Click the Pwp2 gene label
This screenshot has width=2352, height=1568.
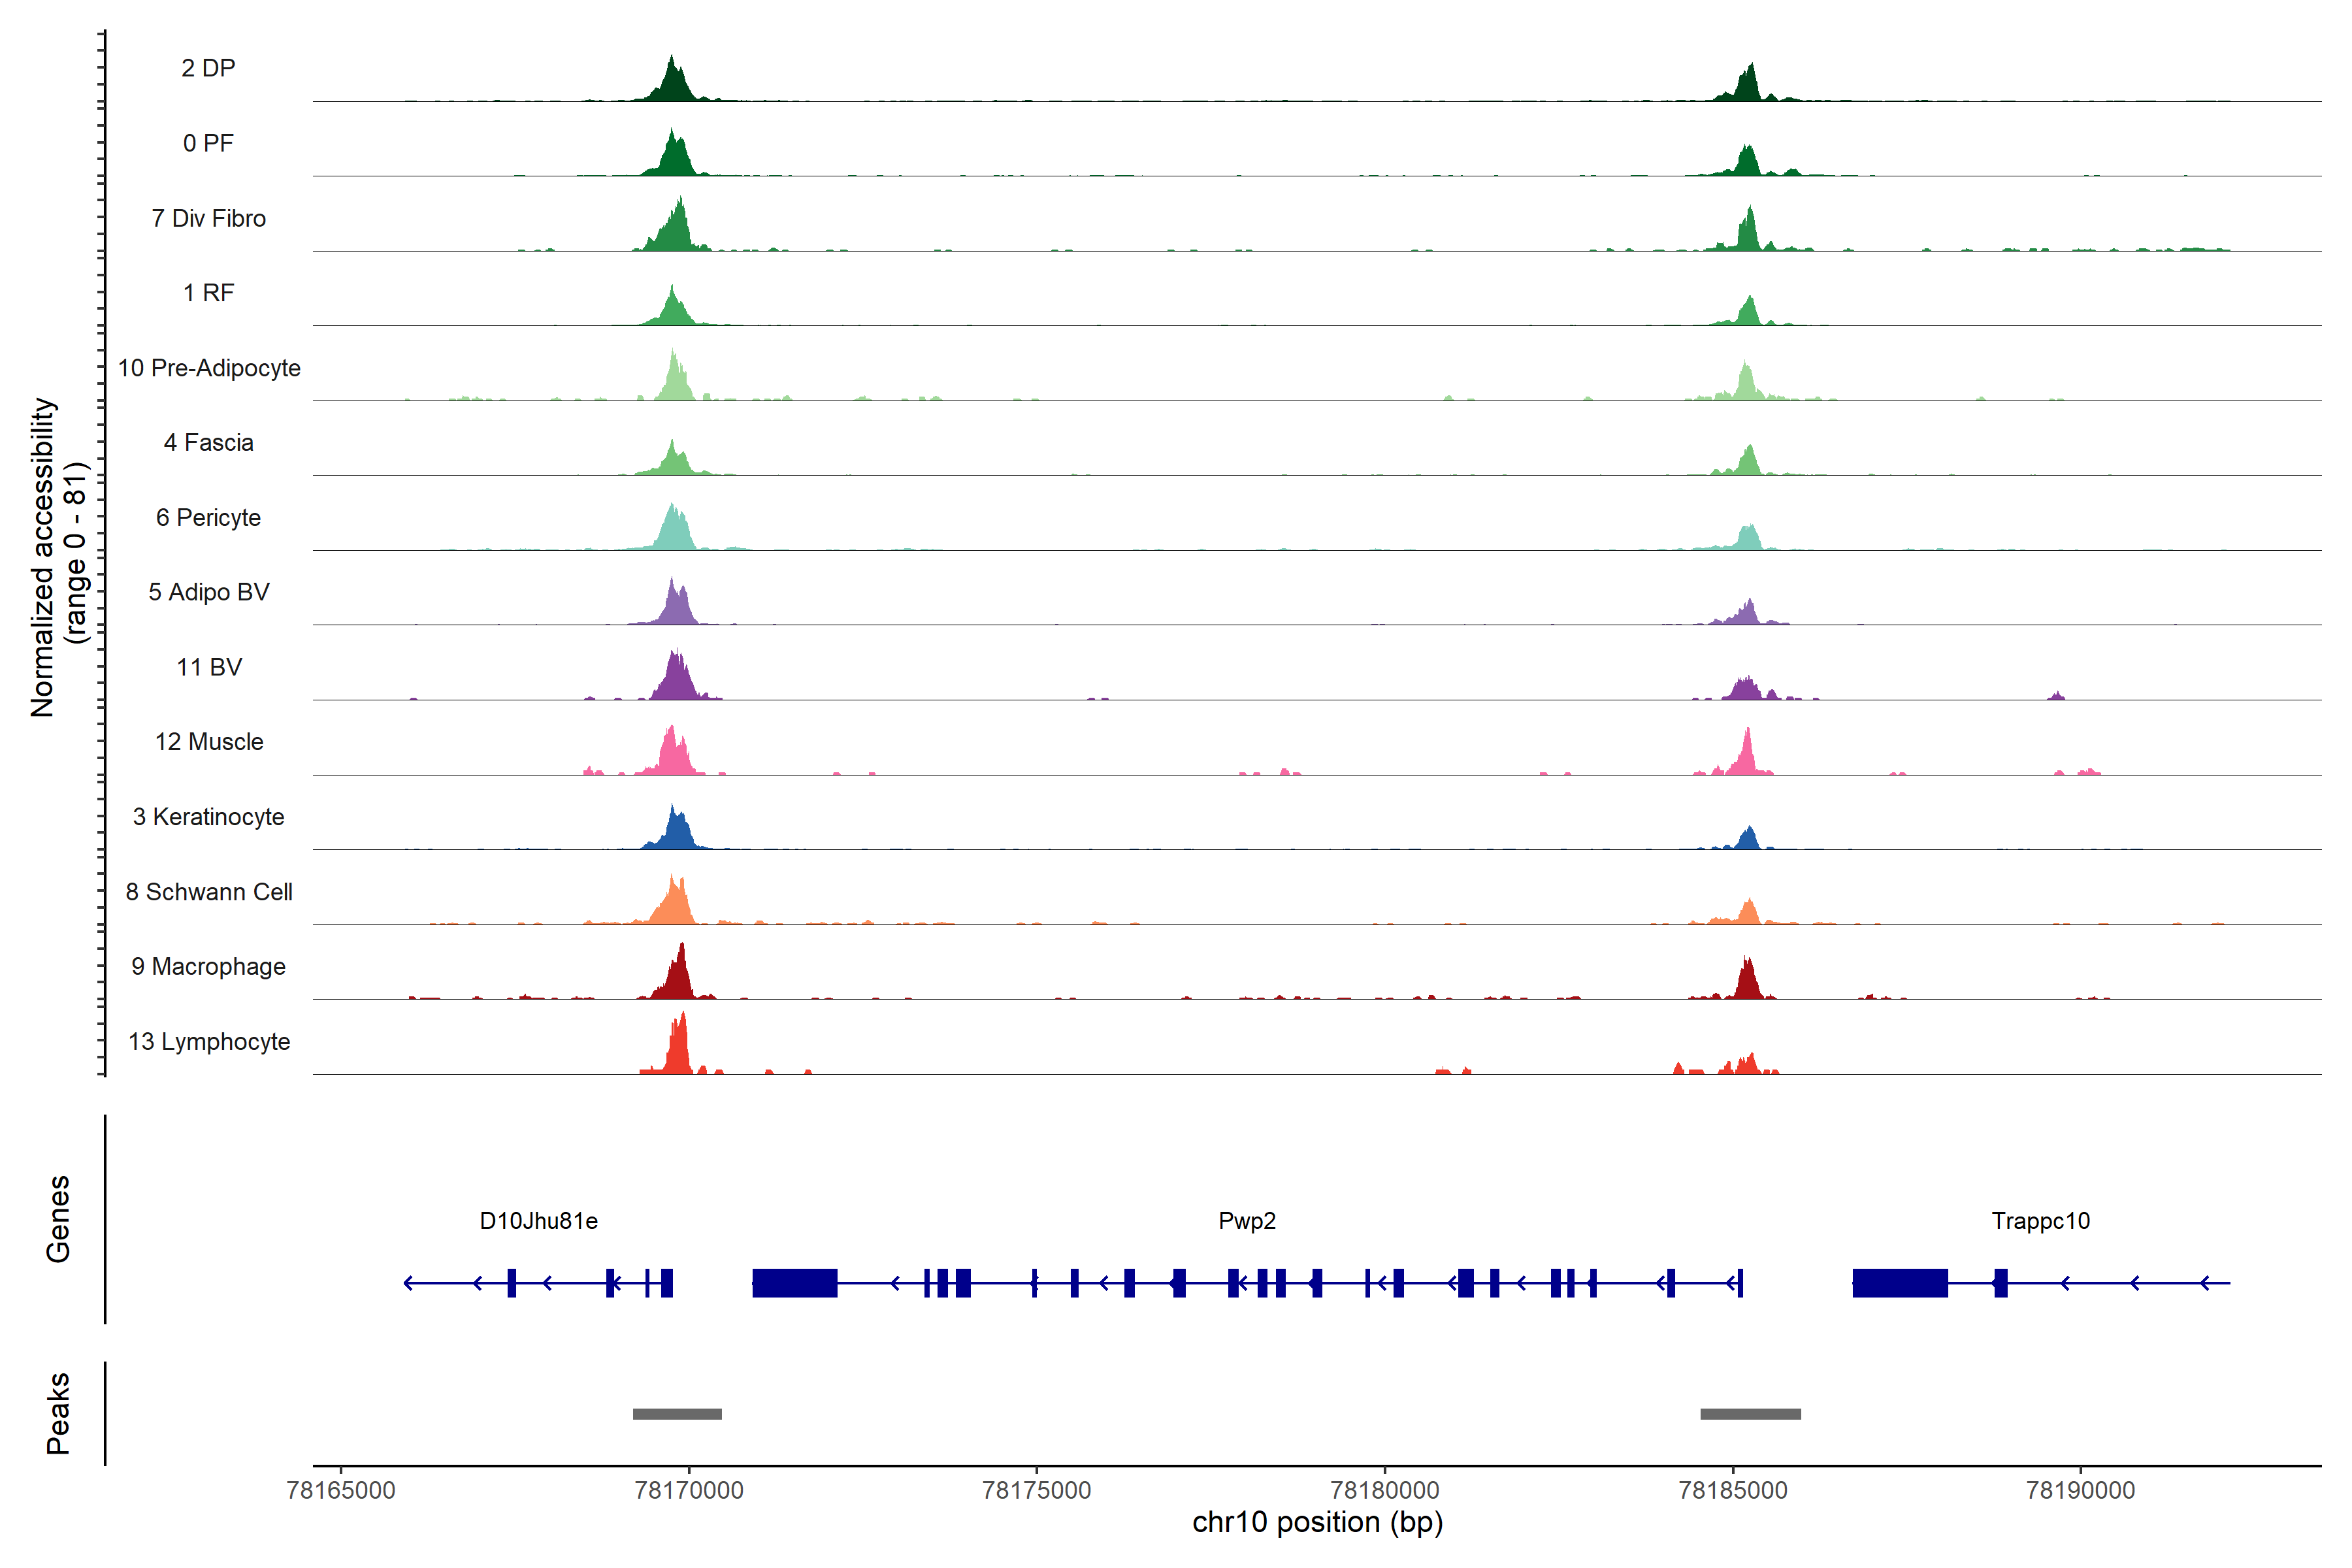tap(1246, 1220)
